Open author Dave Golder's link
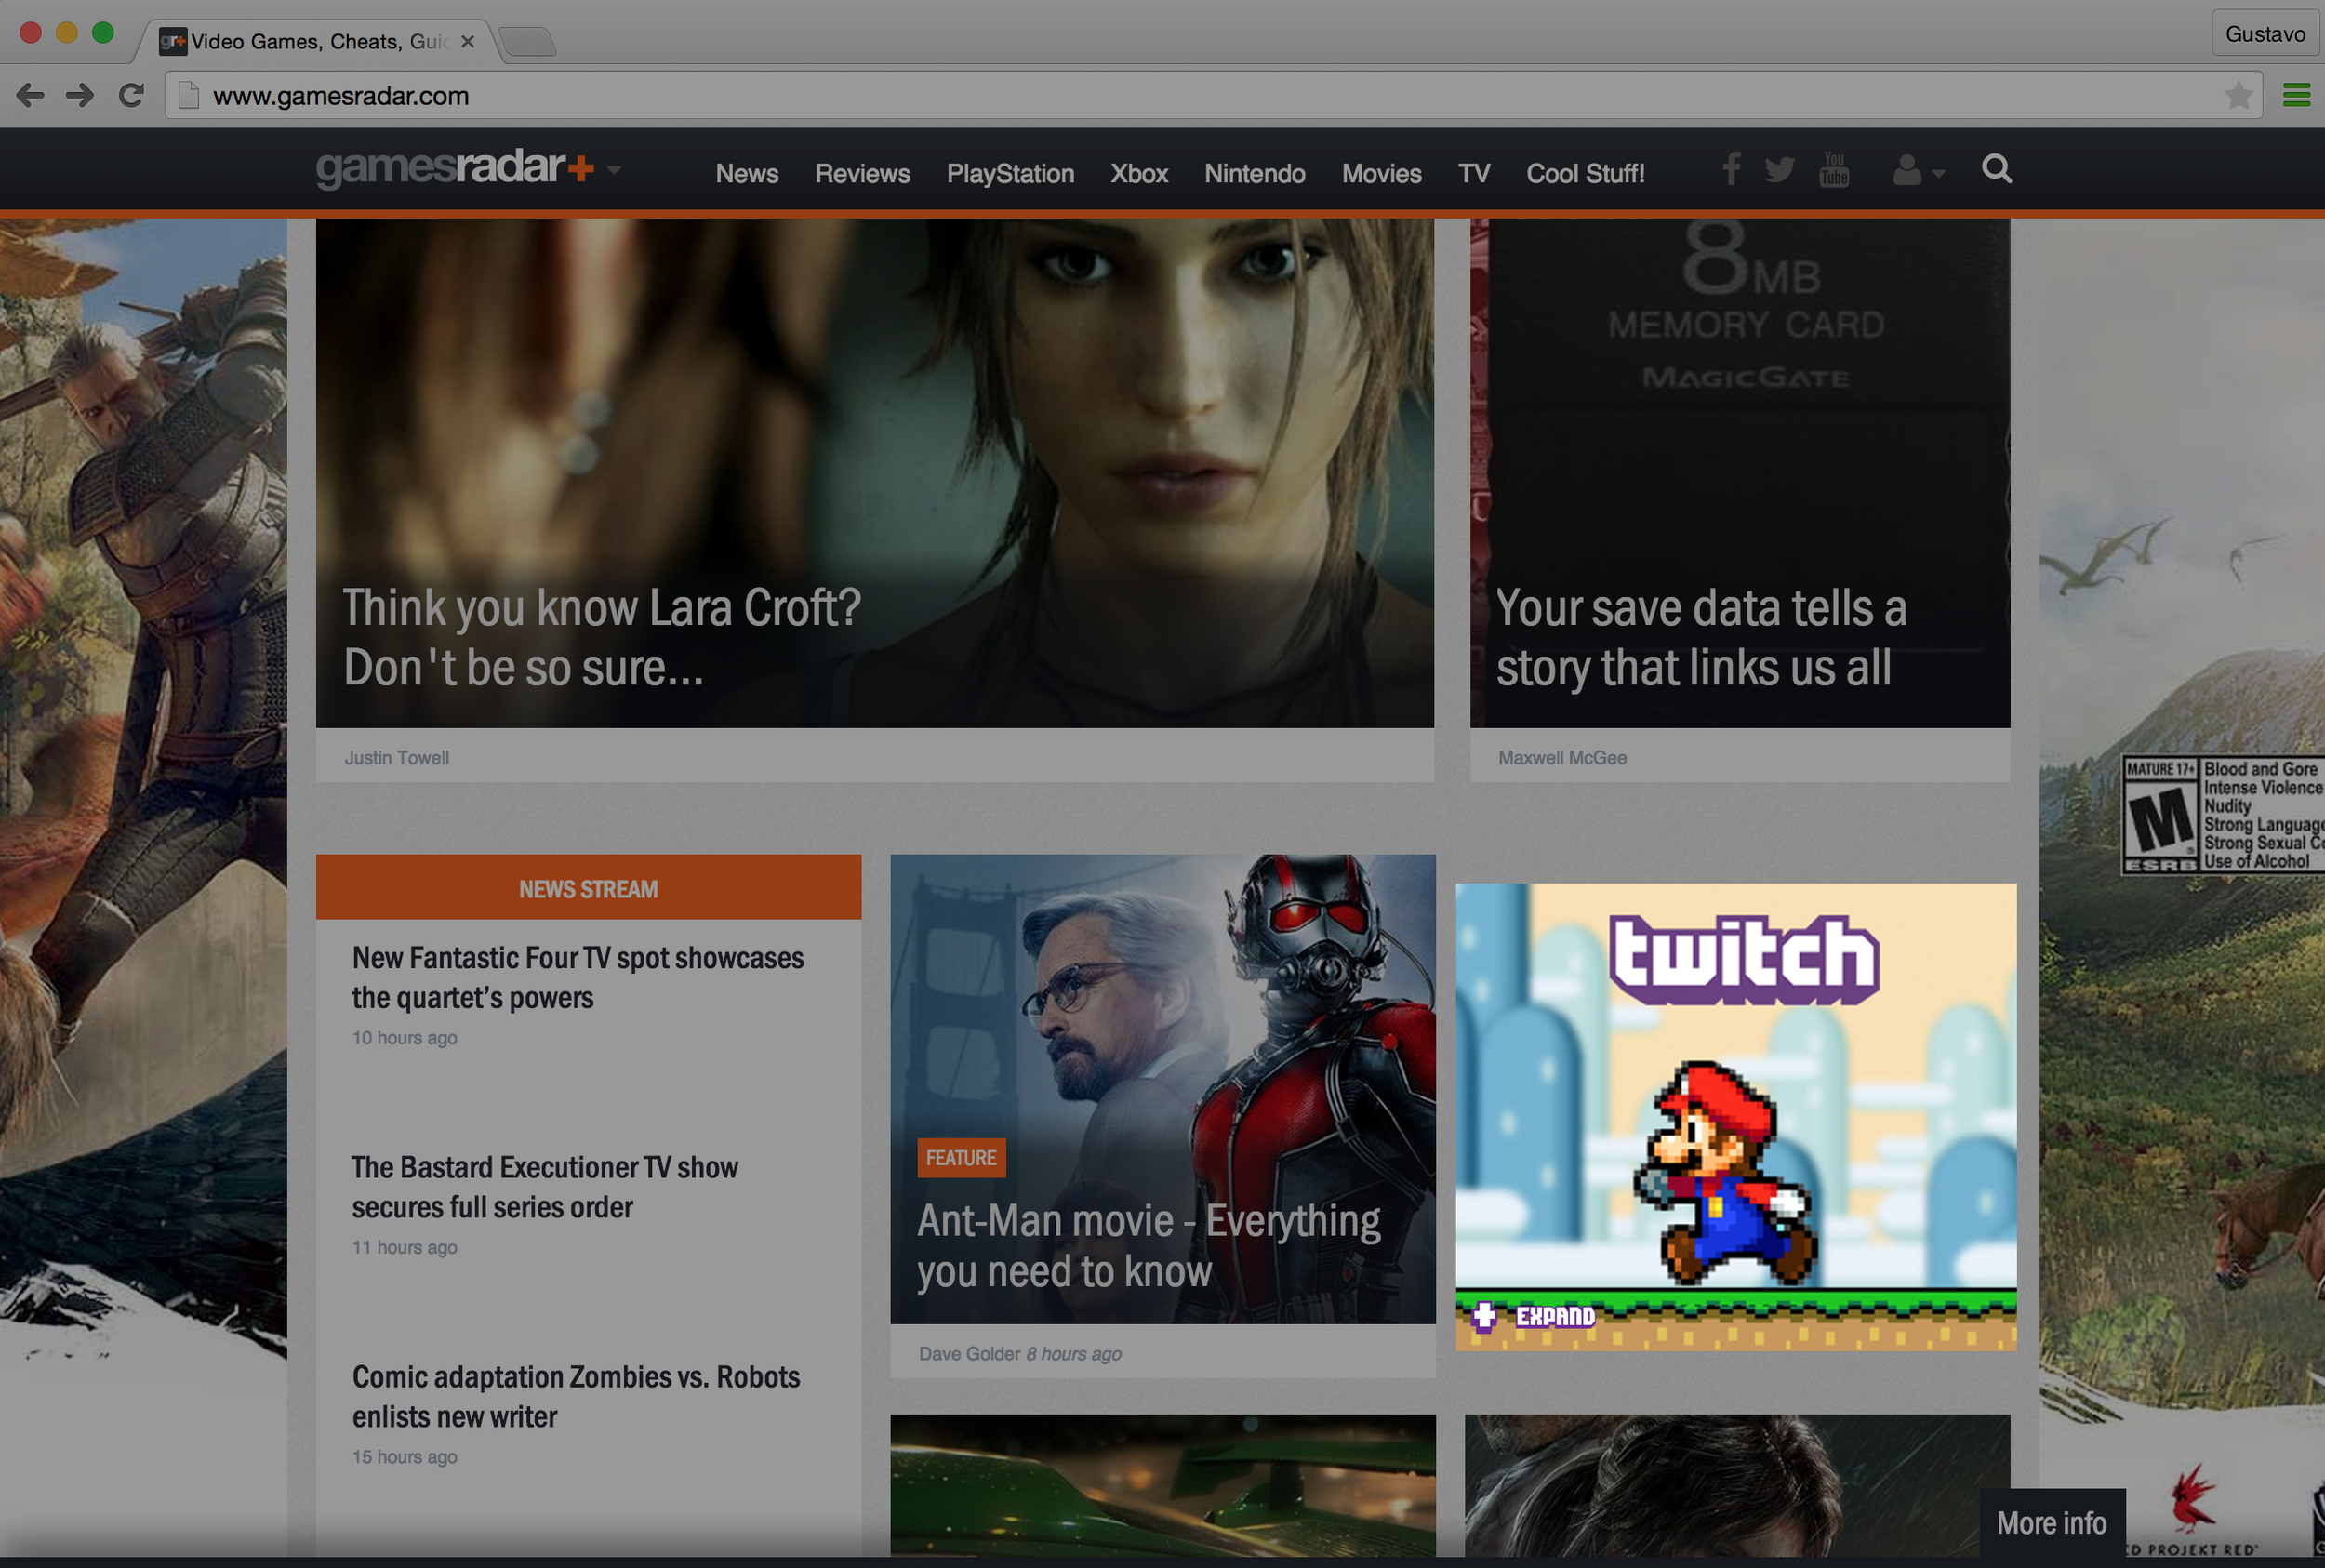 (x=969, y=1354)
